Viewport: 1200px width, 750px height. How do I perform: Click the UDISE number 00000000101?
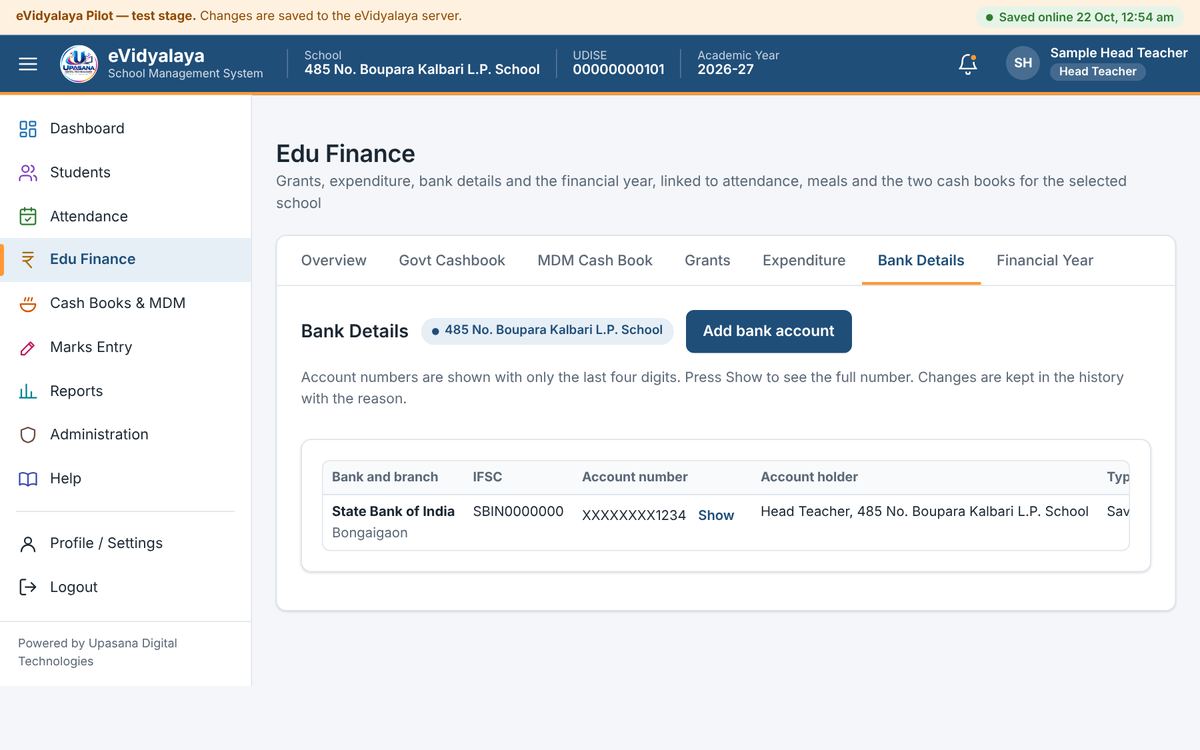pyautogui.click(x=619, y=70)
